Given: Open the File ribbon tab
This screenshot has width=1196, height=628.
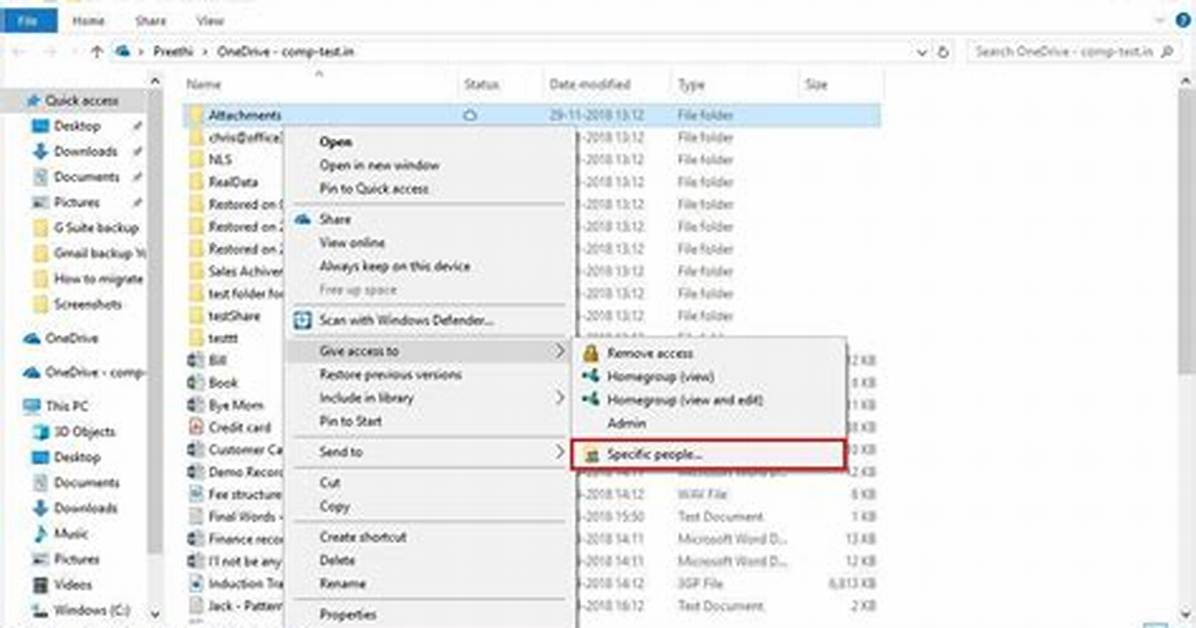Looking at the screenshot, I should click(28, 21).
